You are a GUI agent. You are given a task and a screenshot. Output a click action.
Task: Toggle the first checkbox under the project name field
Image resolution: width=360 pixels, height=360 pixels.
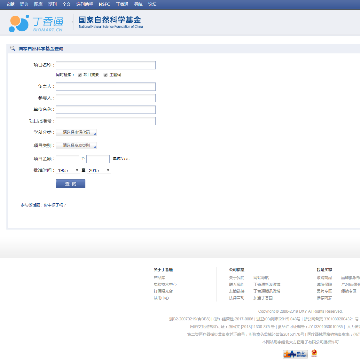(80, 75)
